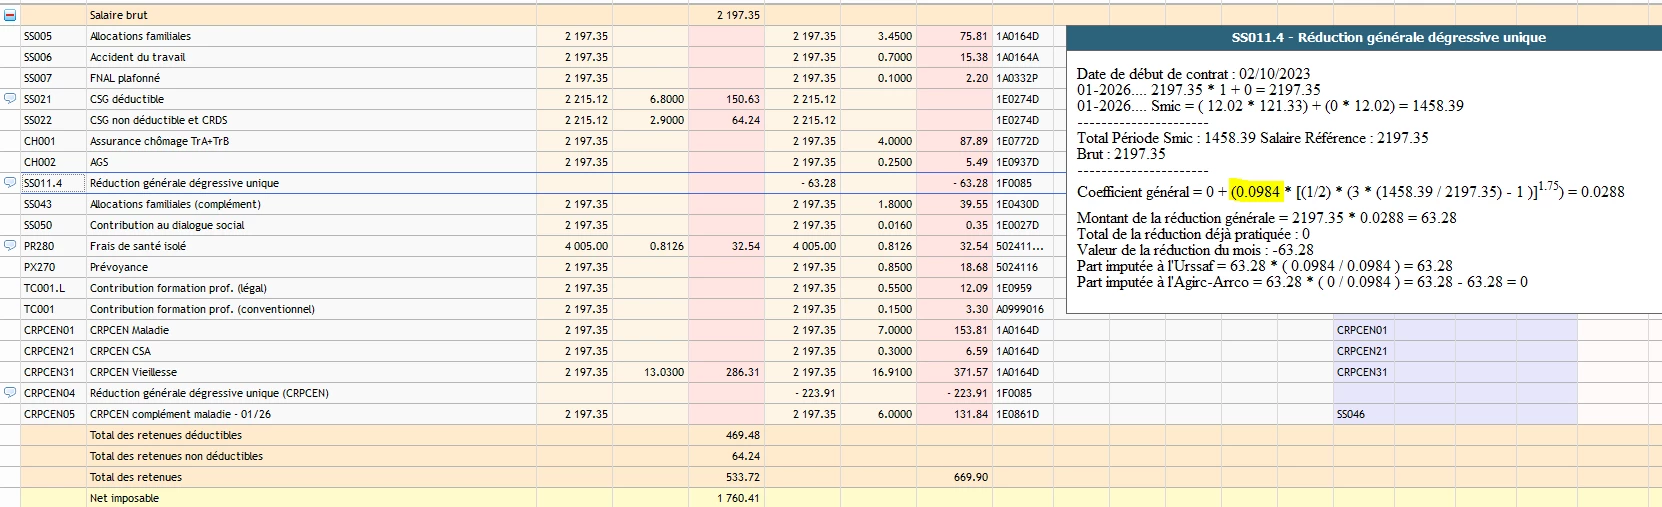
Task: Click the AGS row label
Action: point(98,162)
